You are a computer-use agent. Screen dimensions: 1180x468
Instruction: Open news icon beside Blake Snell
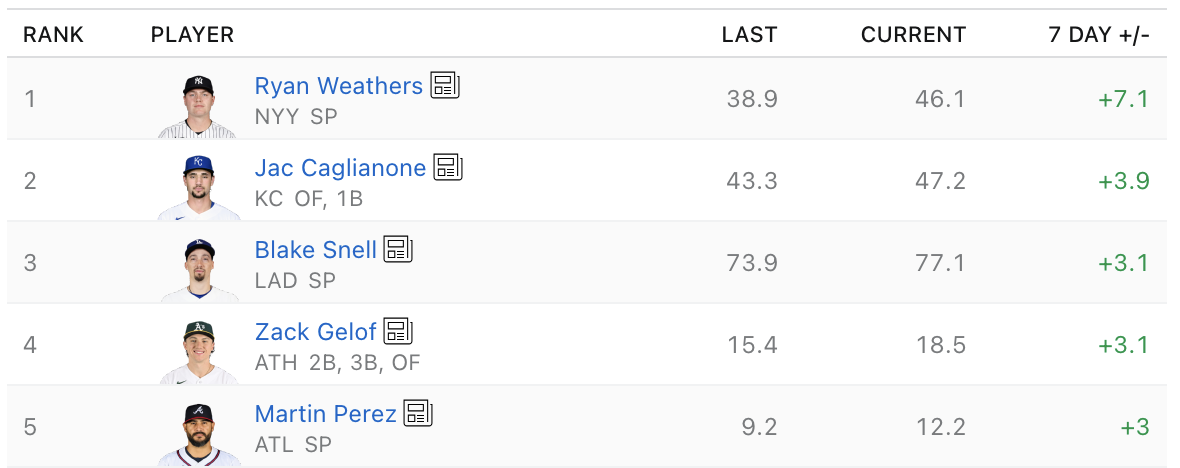click(x=398, y=249)
